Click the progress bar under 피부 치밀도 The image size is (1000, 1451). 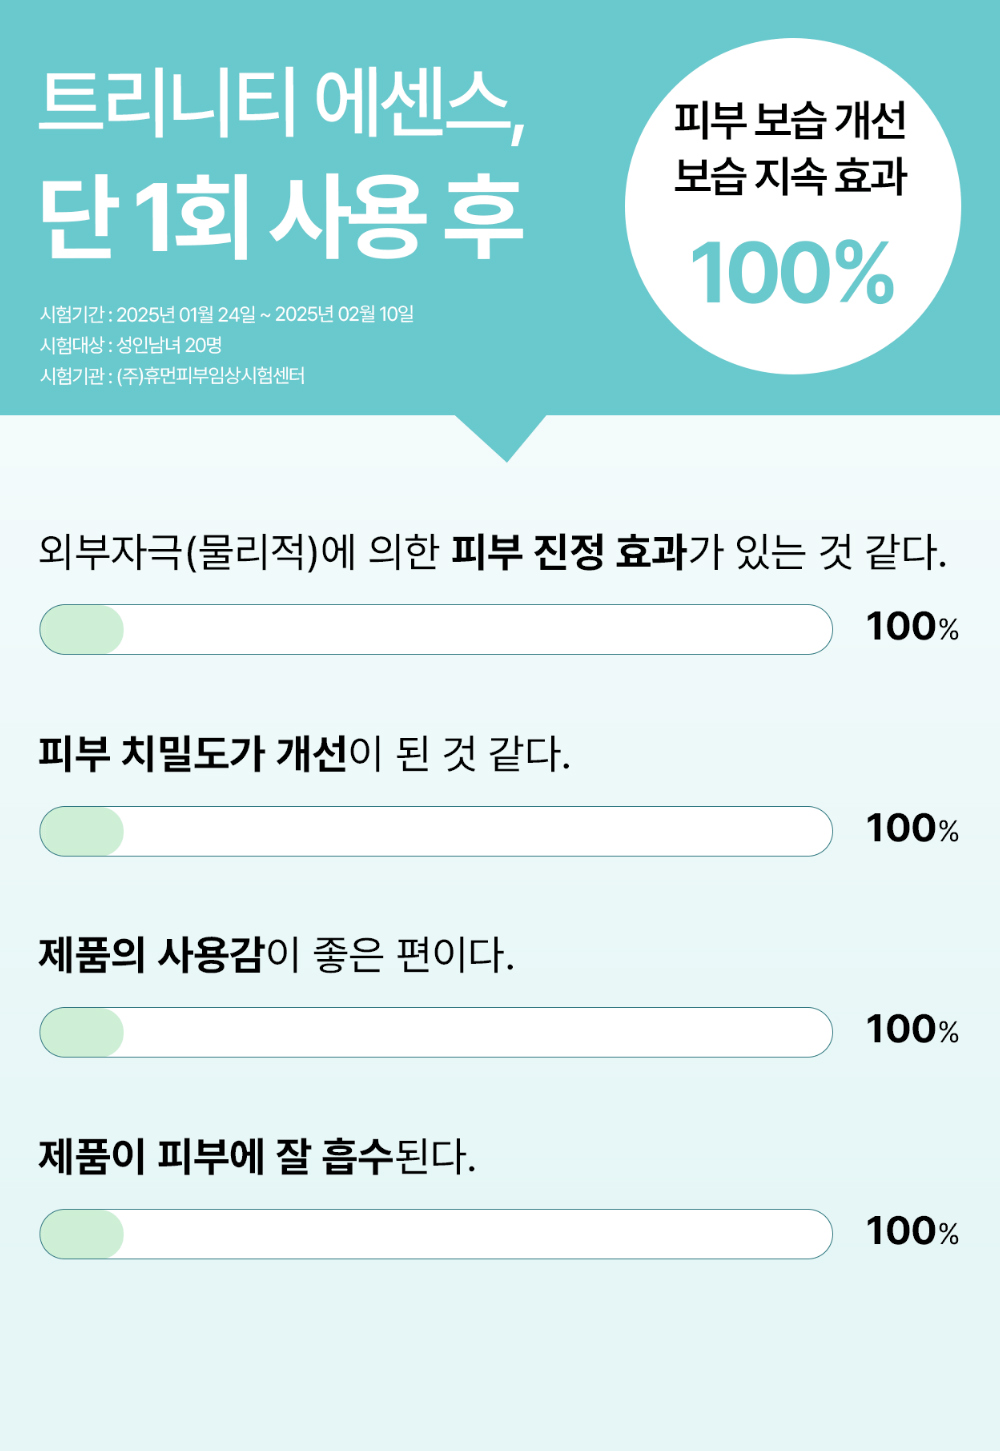pos(436,831)
